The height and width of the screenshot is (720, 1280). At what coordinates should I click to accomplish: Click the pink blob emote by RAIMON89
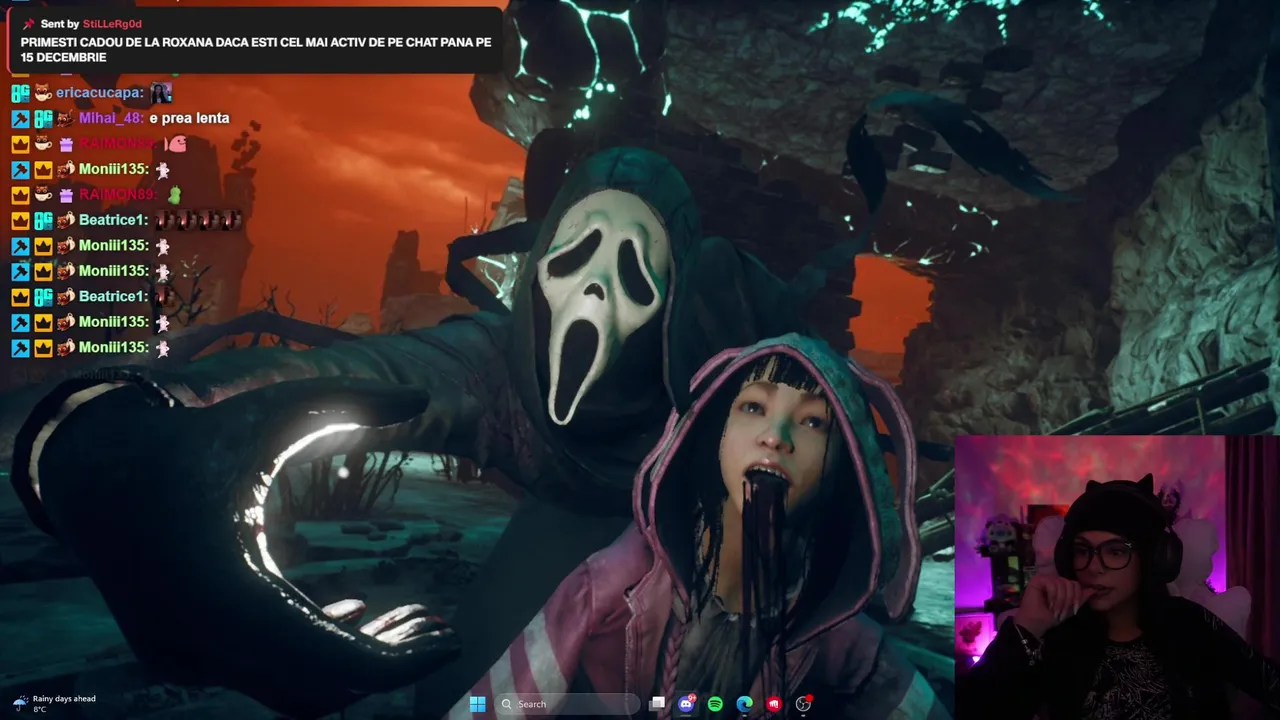click(176, 144)
